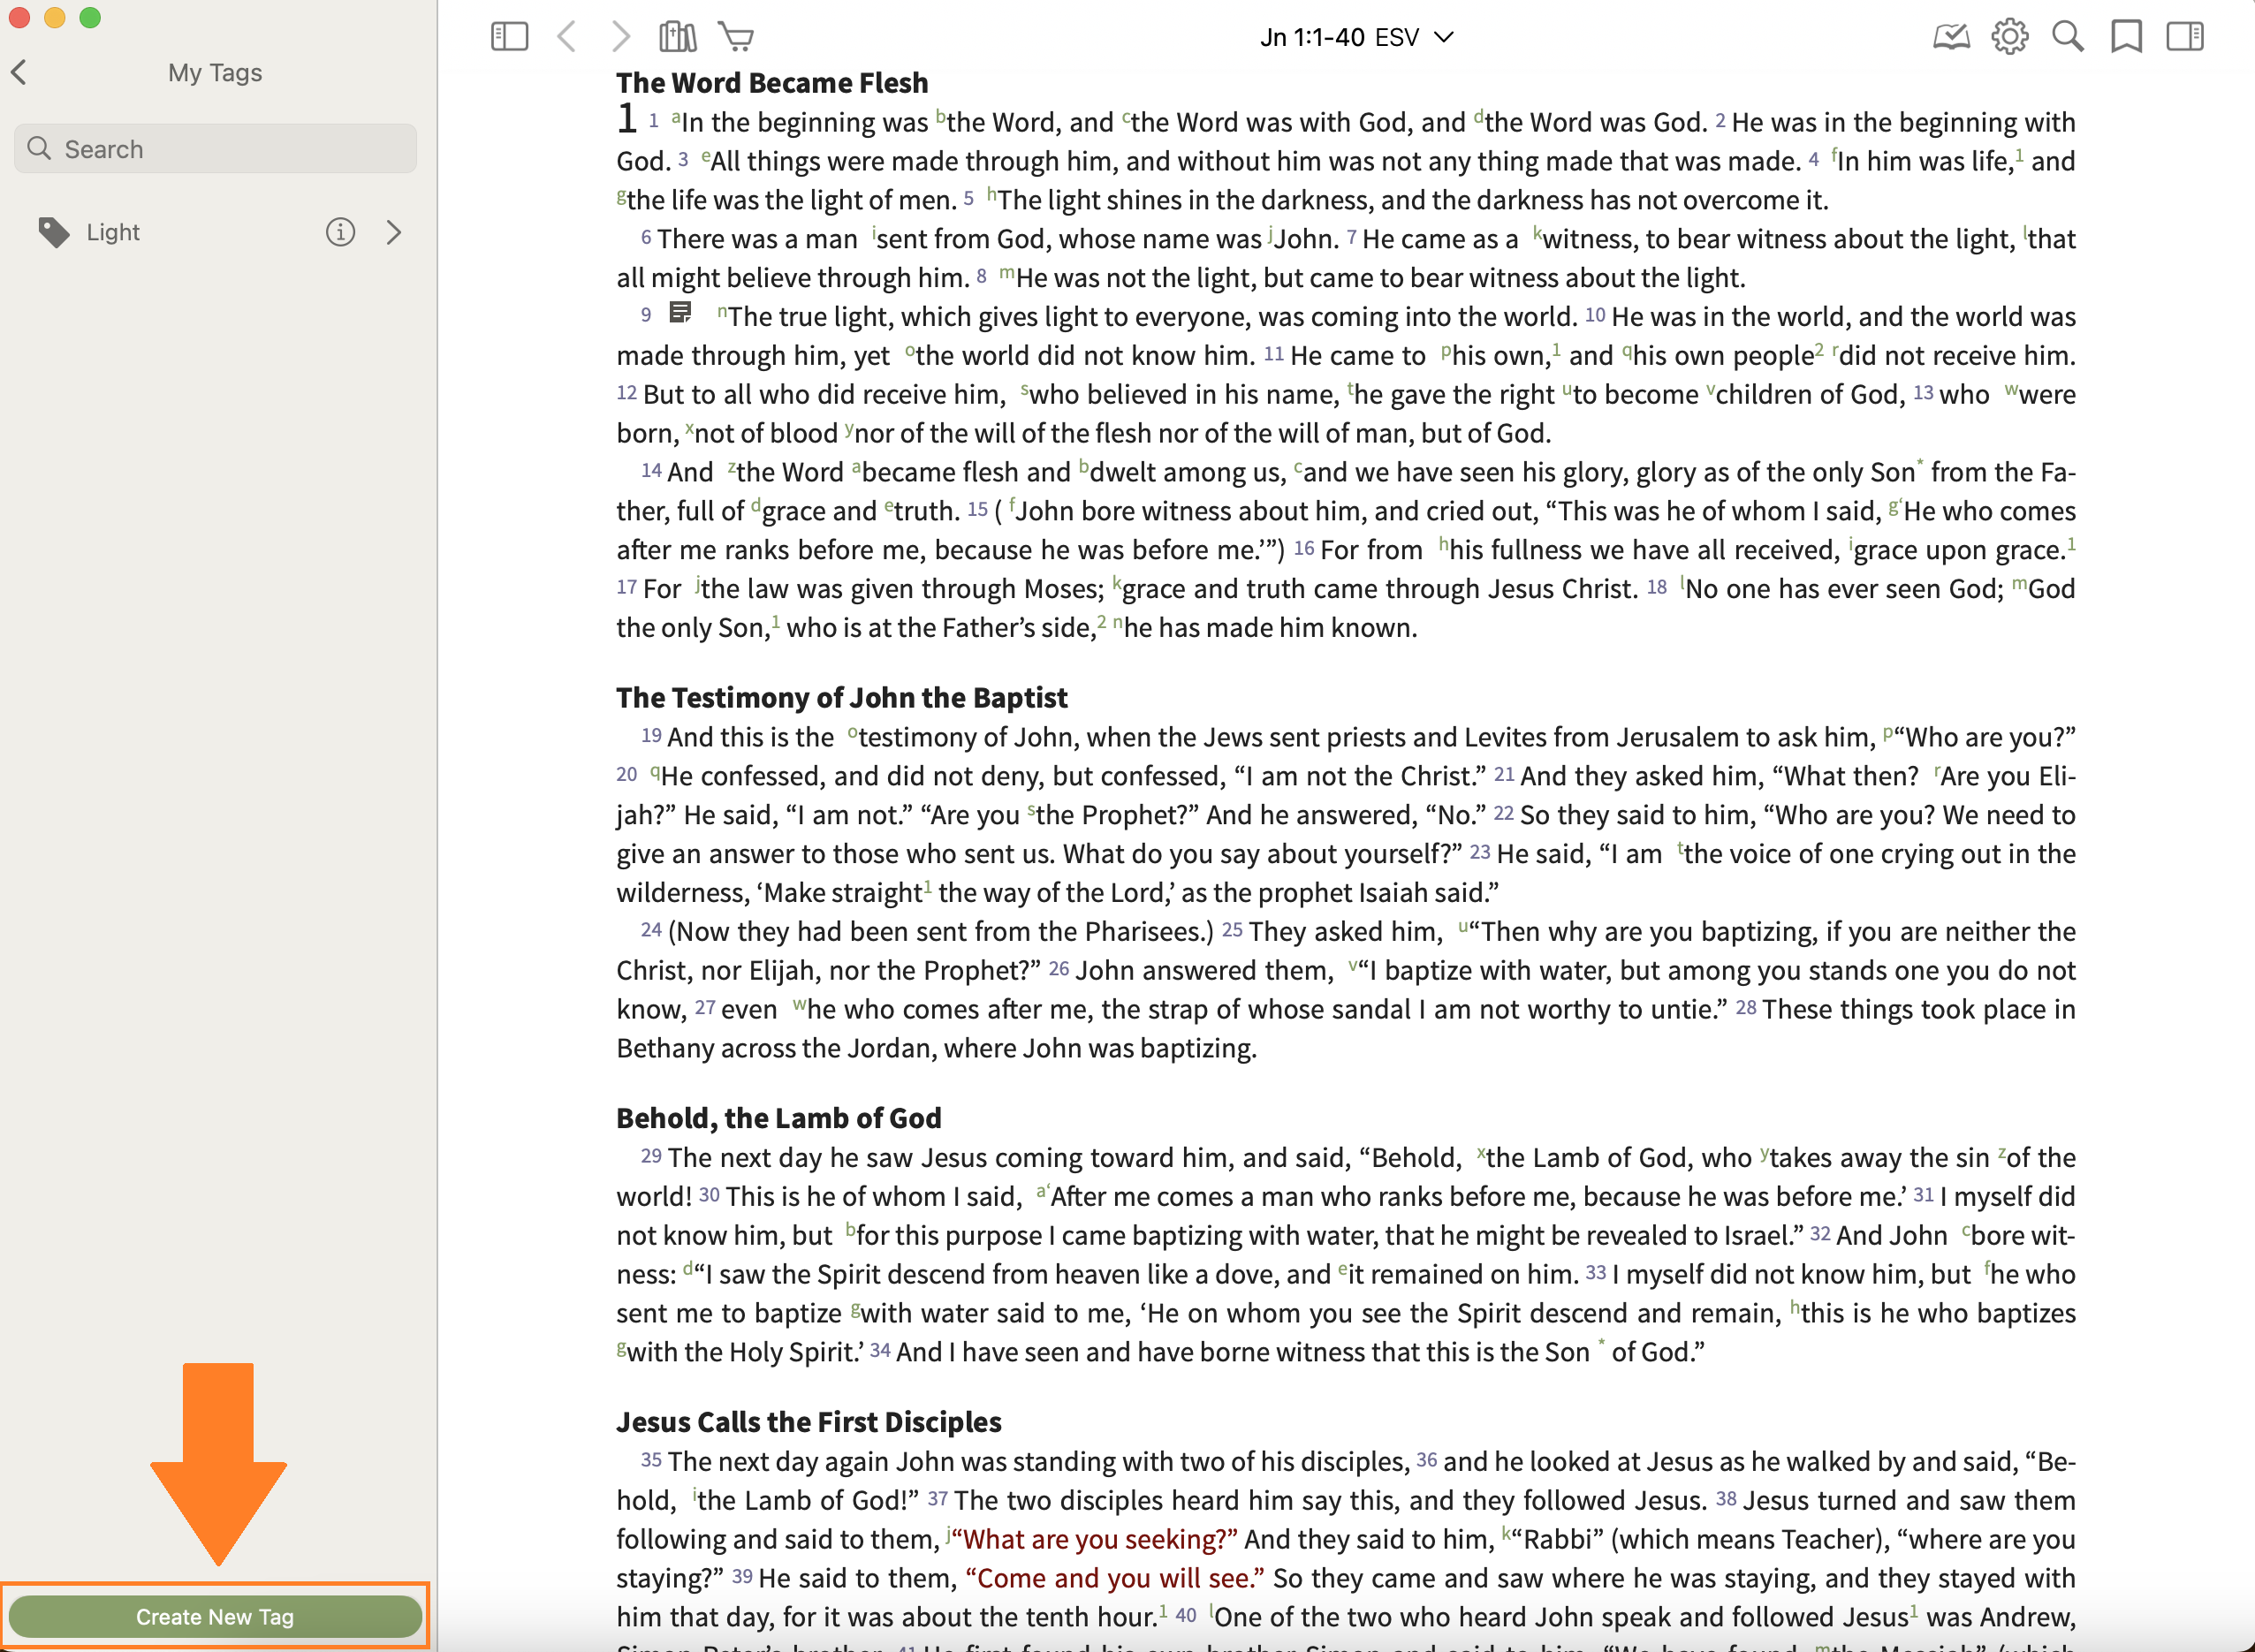Viewport: 2255px width, 1652px height.
Task: Open search magnifier in top toolbar
Action: (2067, 37)
